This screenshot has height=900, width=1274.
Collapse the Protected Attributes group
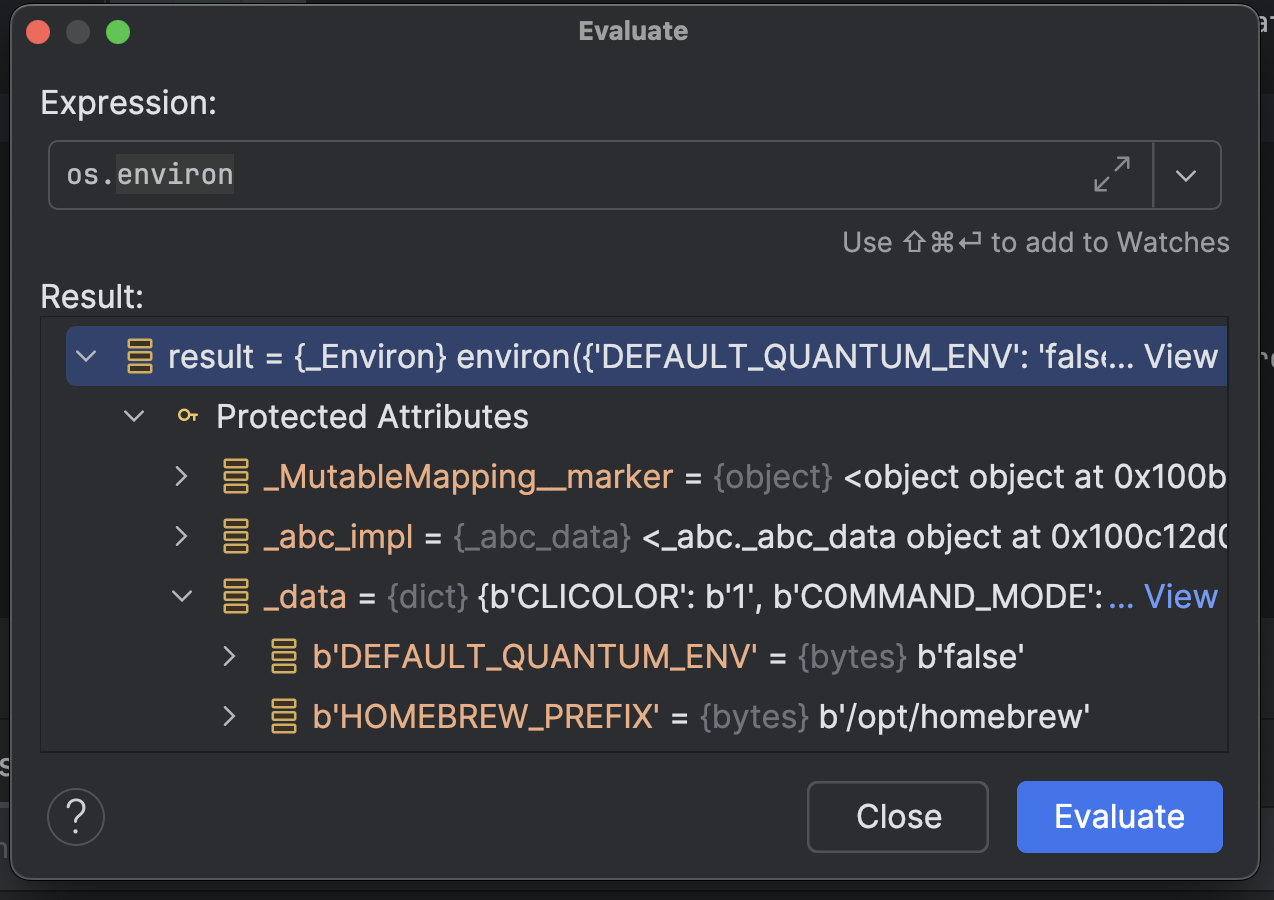[134, 416]
